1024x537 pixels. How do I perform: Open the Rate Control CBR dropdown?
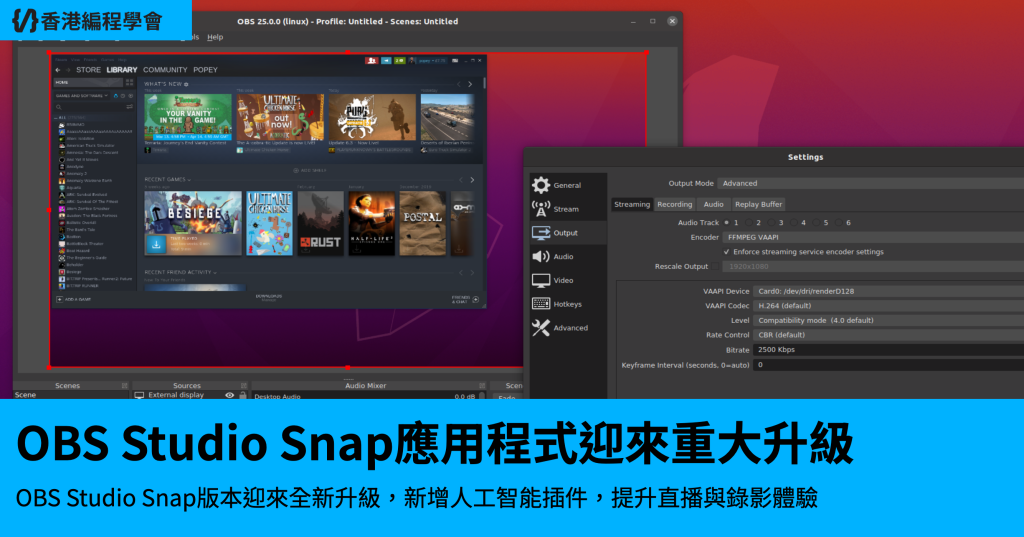[888, 334]
